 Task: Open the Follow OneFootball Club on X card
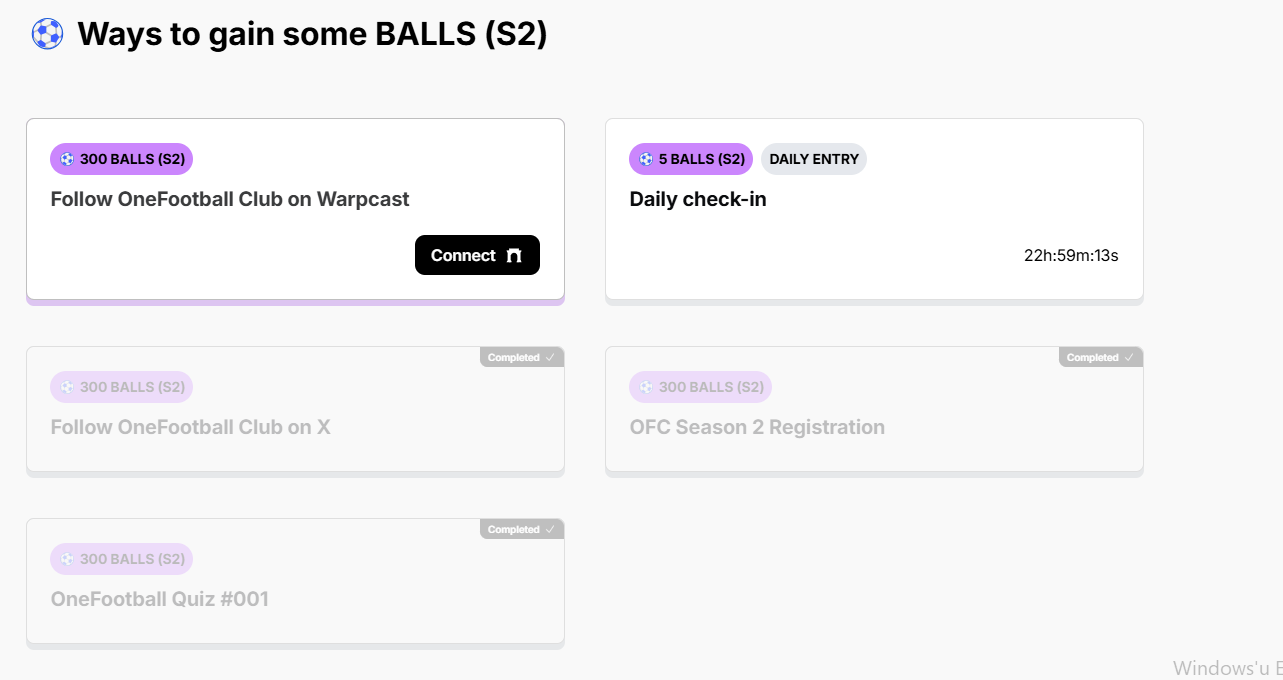coord(295,409)
